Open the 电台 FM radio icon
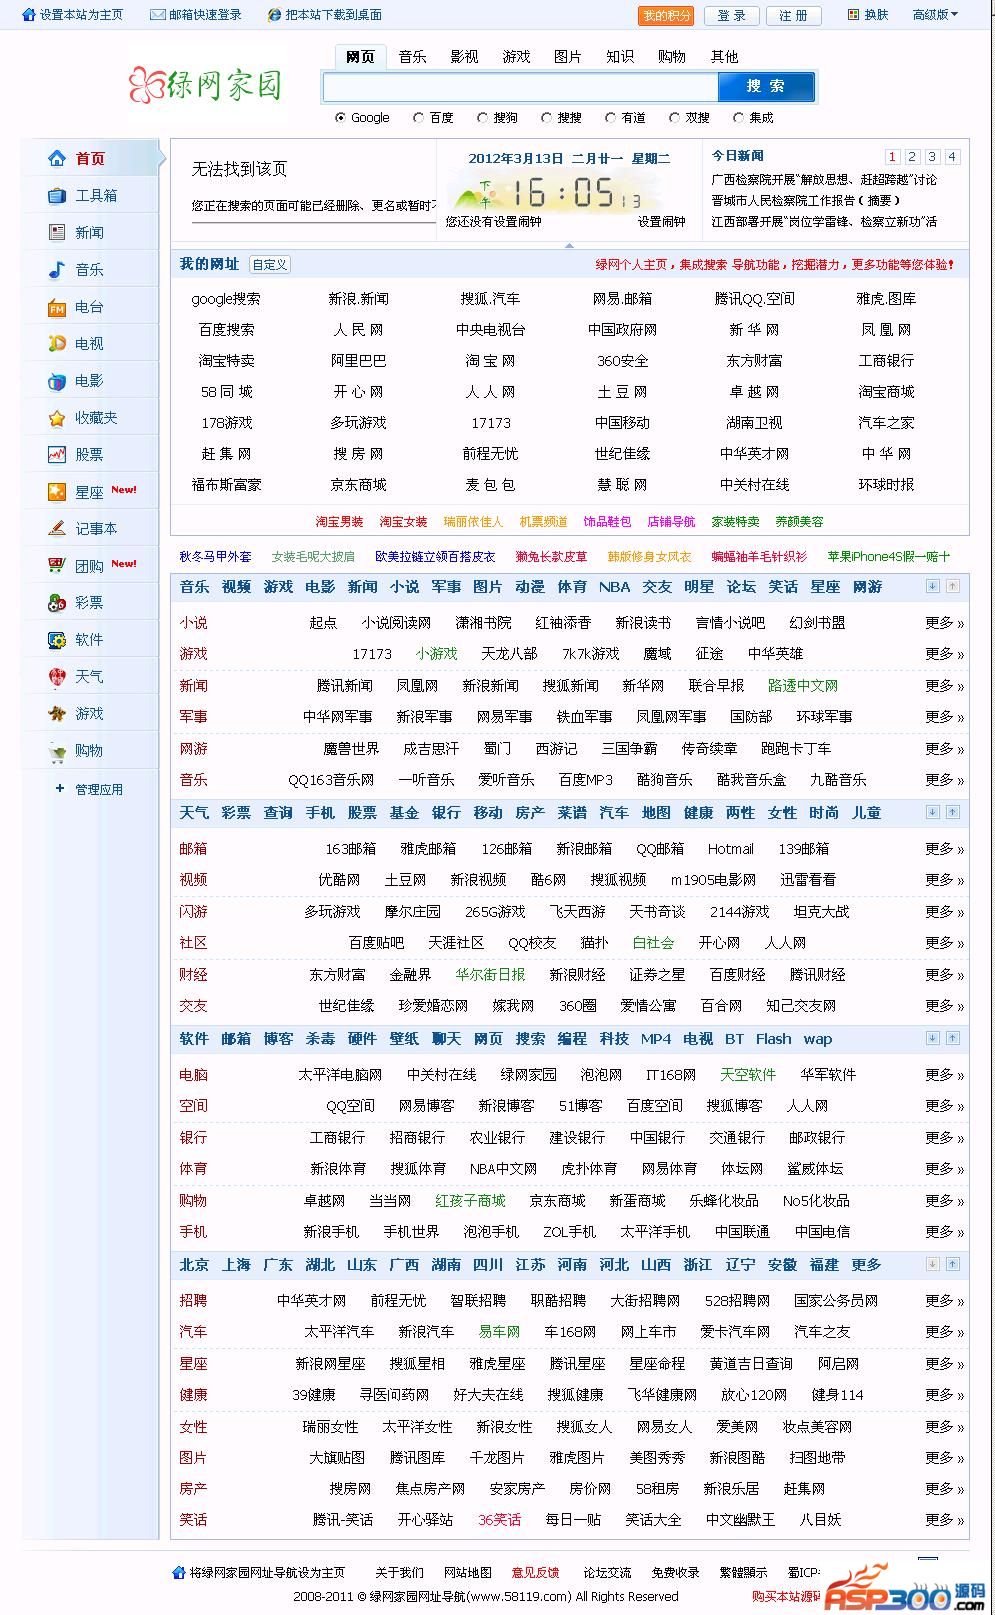 pos(57,307)
